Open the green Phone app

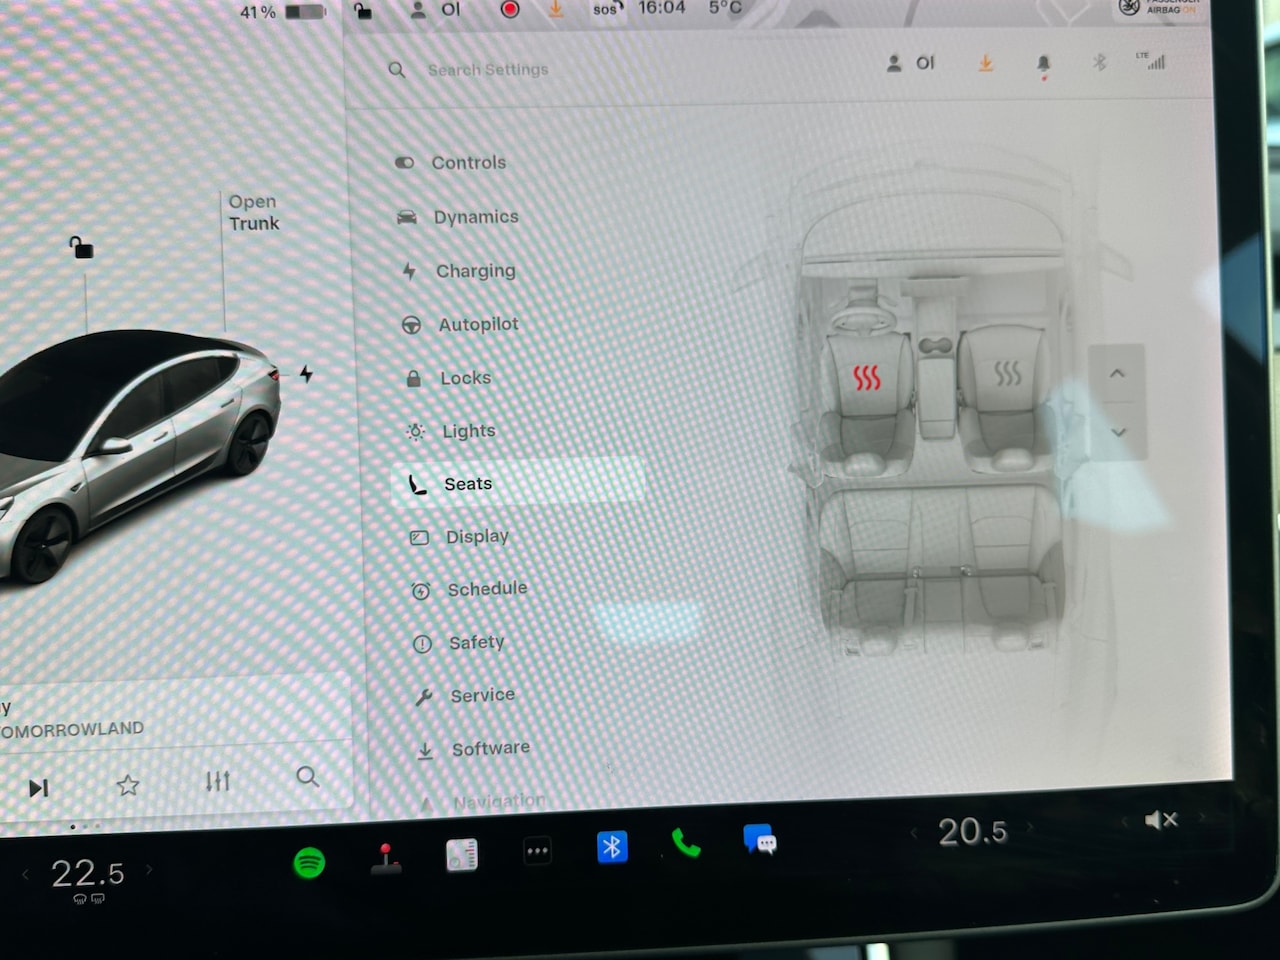pyautogui.click(x=686, y=844)
